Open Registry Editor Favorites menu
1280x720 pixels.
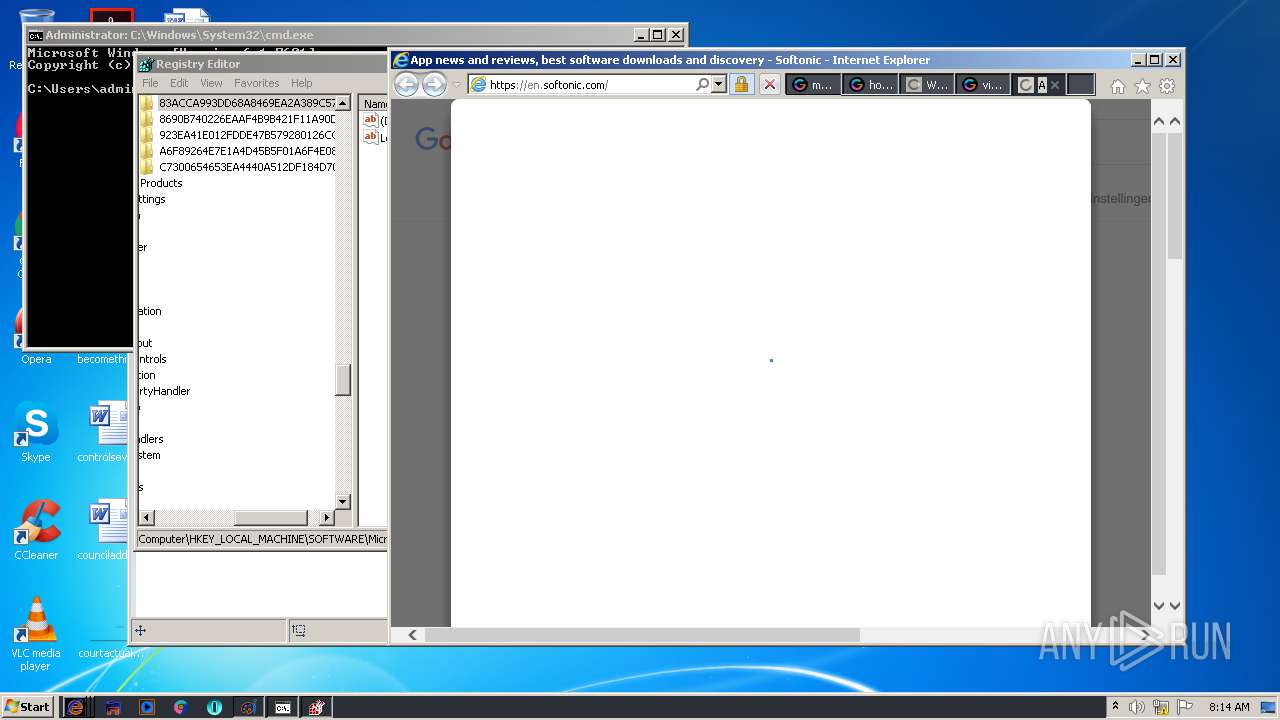pos(257,83)
